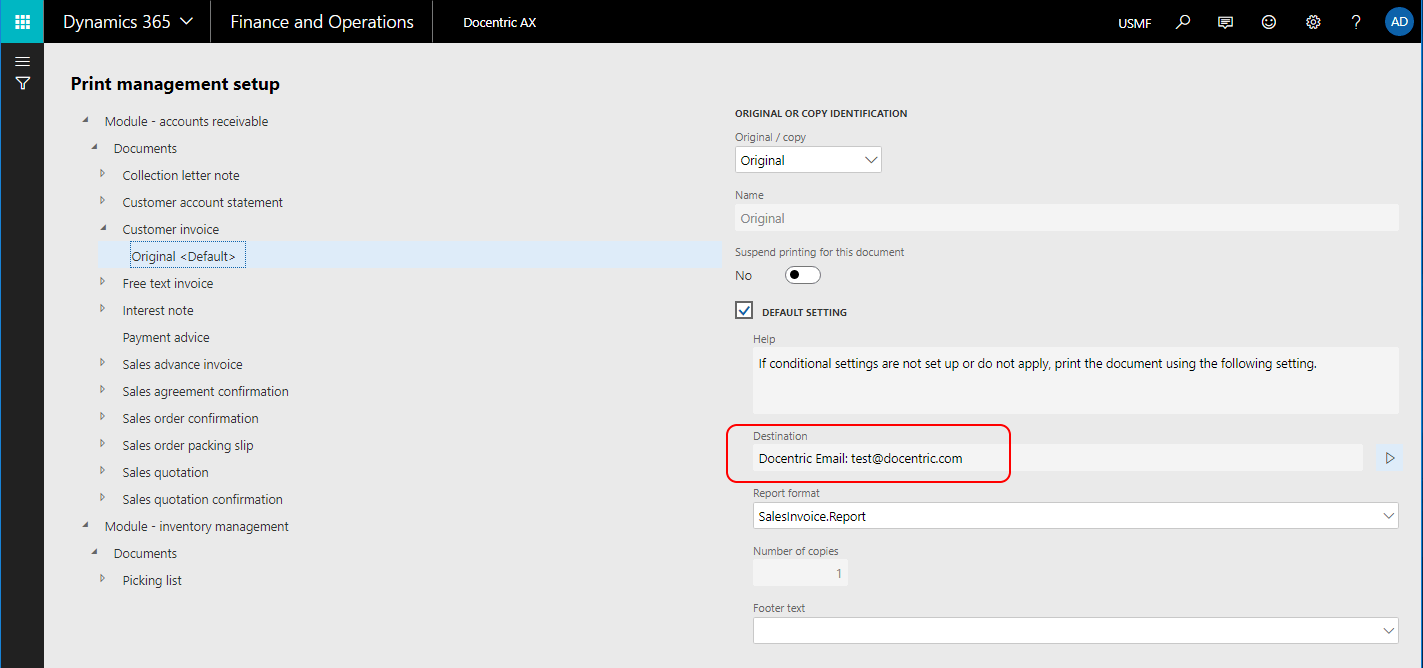Click the destination settings arrow button
The image size is (1423, 668).
point(1389,458)
